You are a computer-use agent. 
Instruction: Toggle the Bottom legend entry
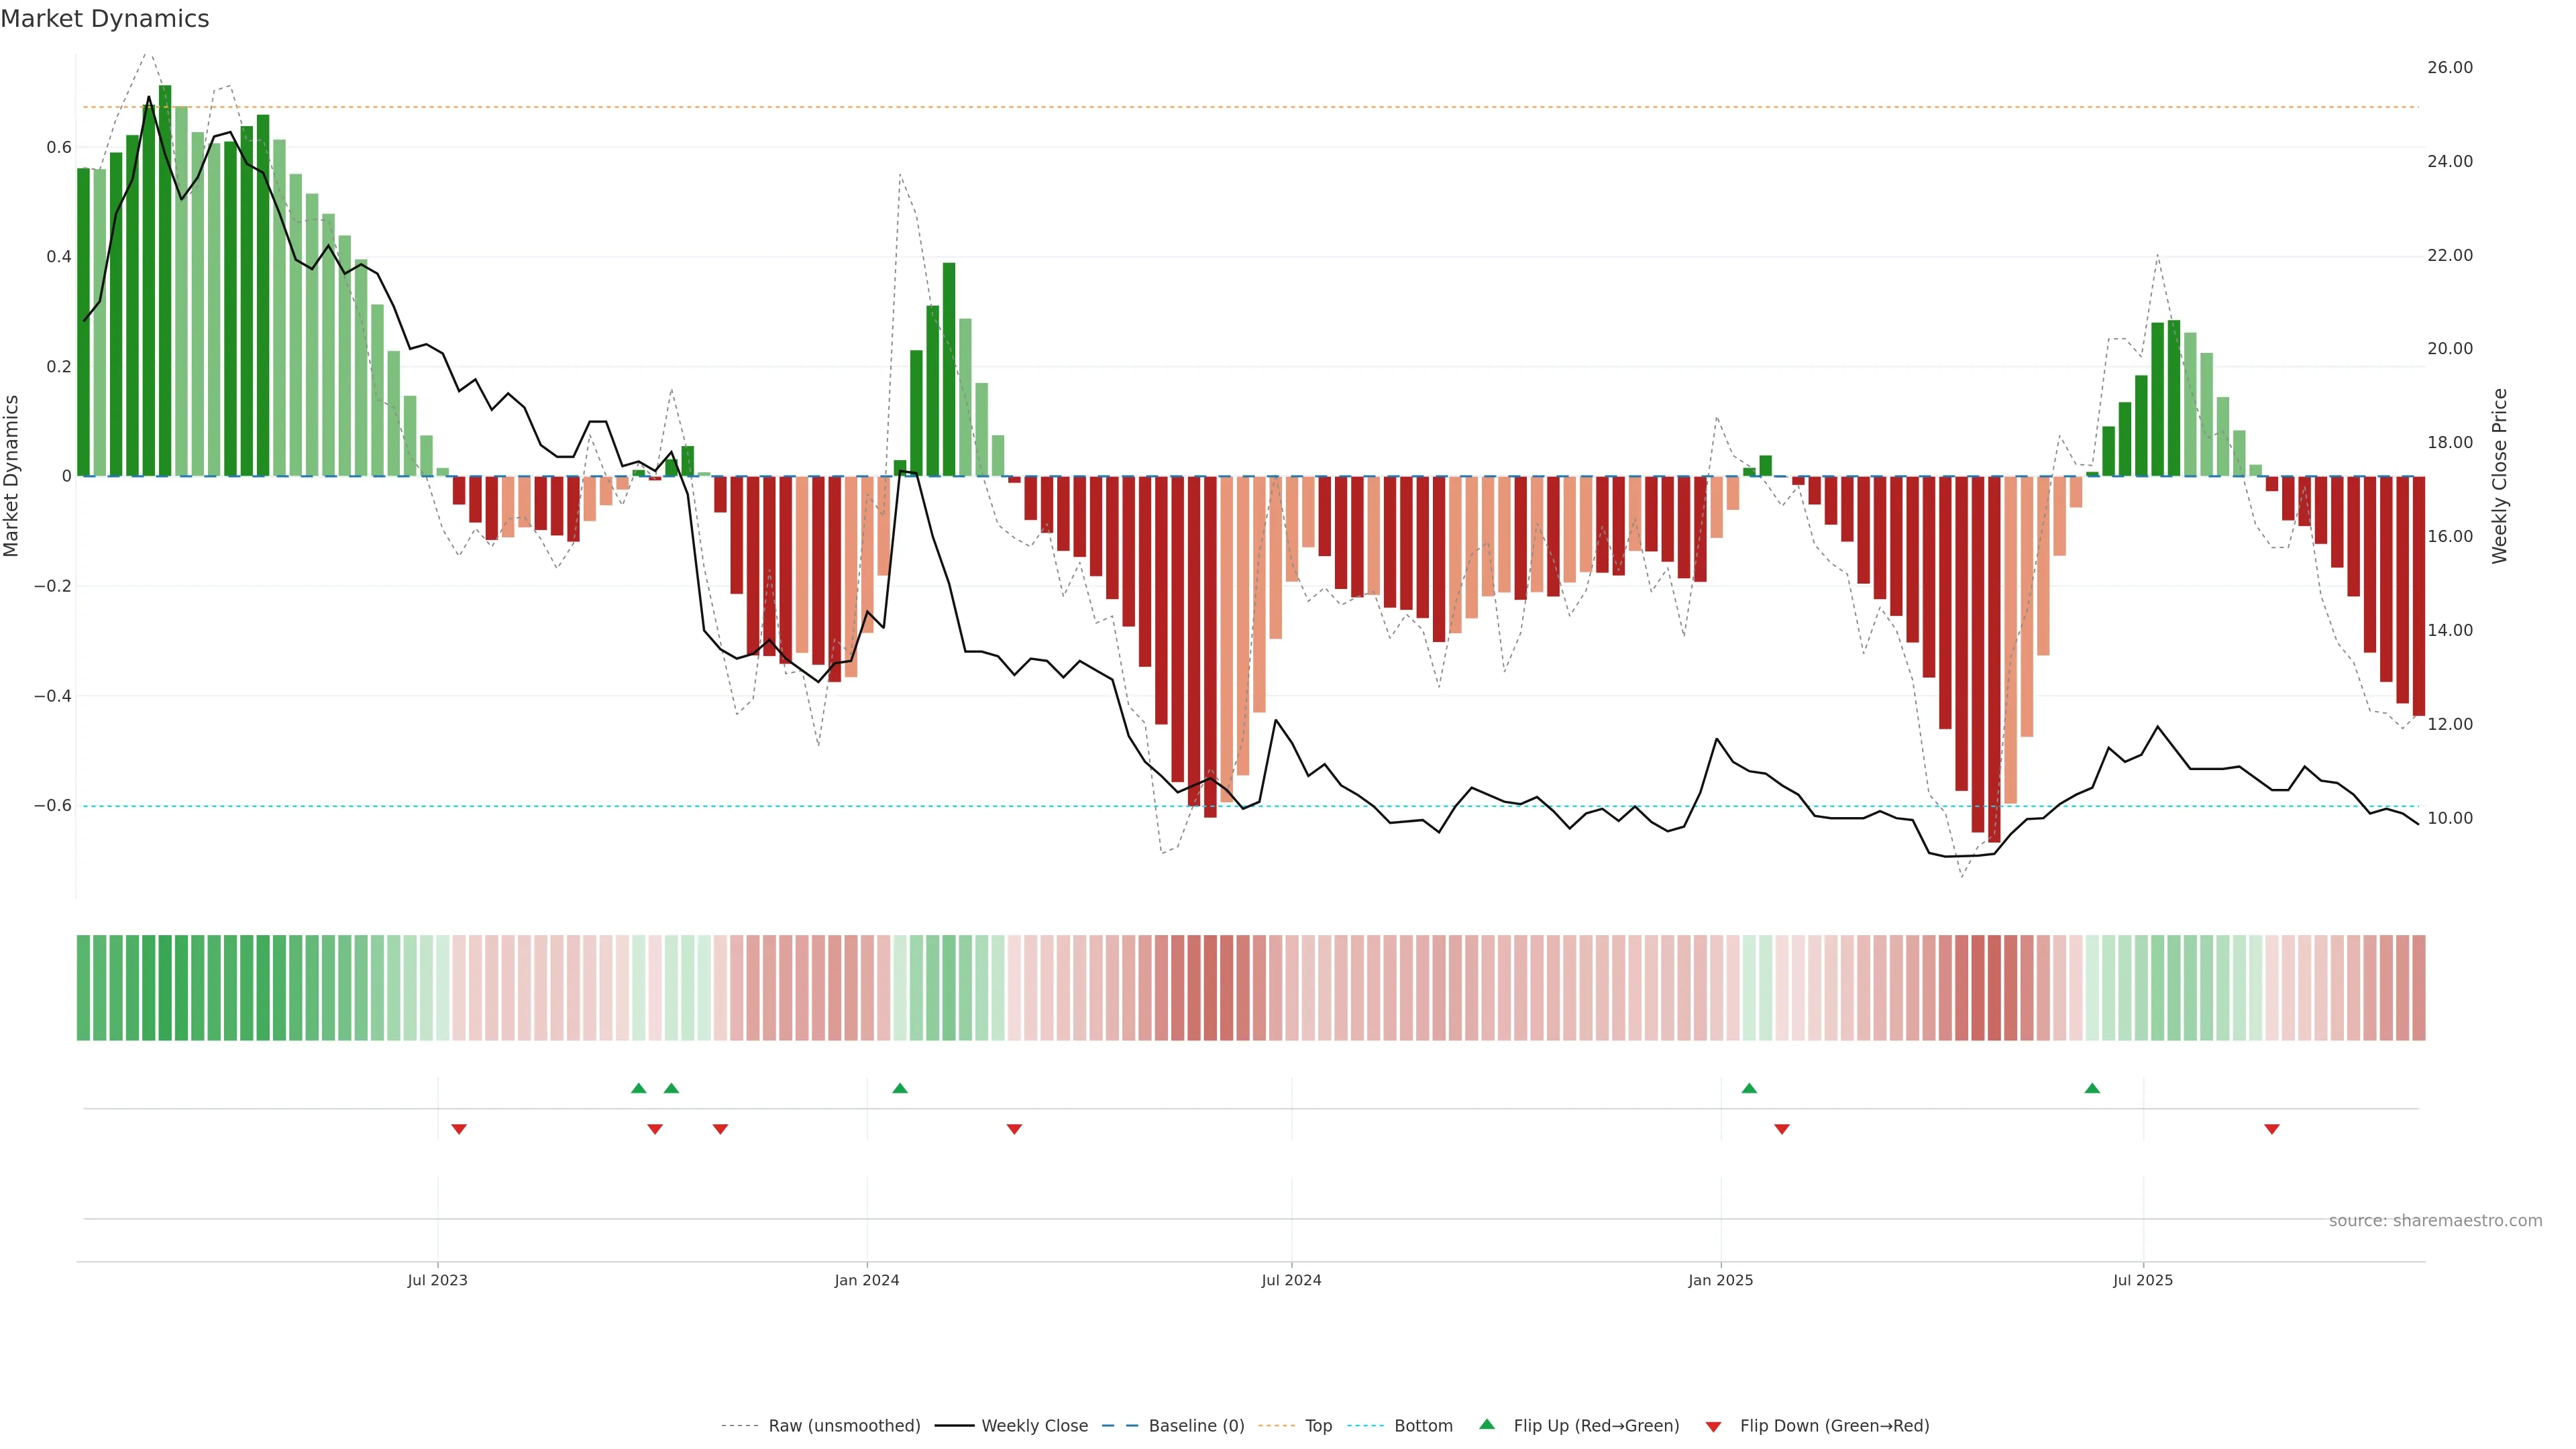[1423, 1426]
